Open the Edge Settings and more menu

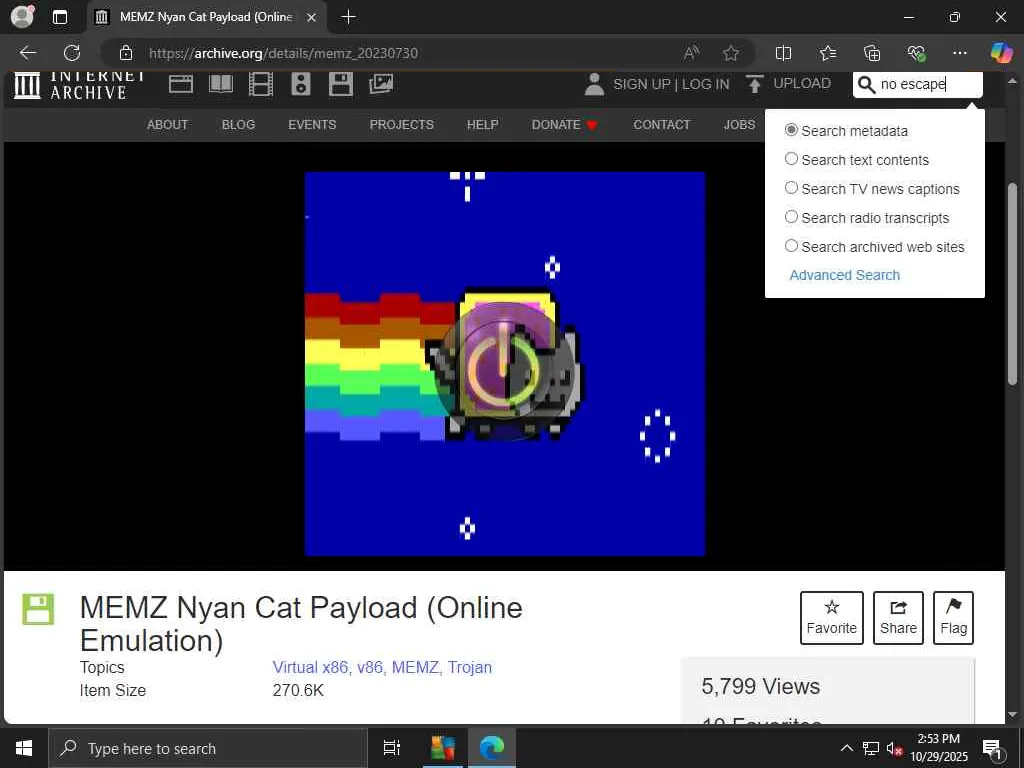[959, 53]
